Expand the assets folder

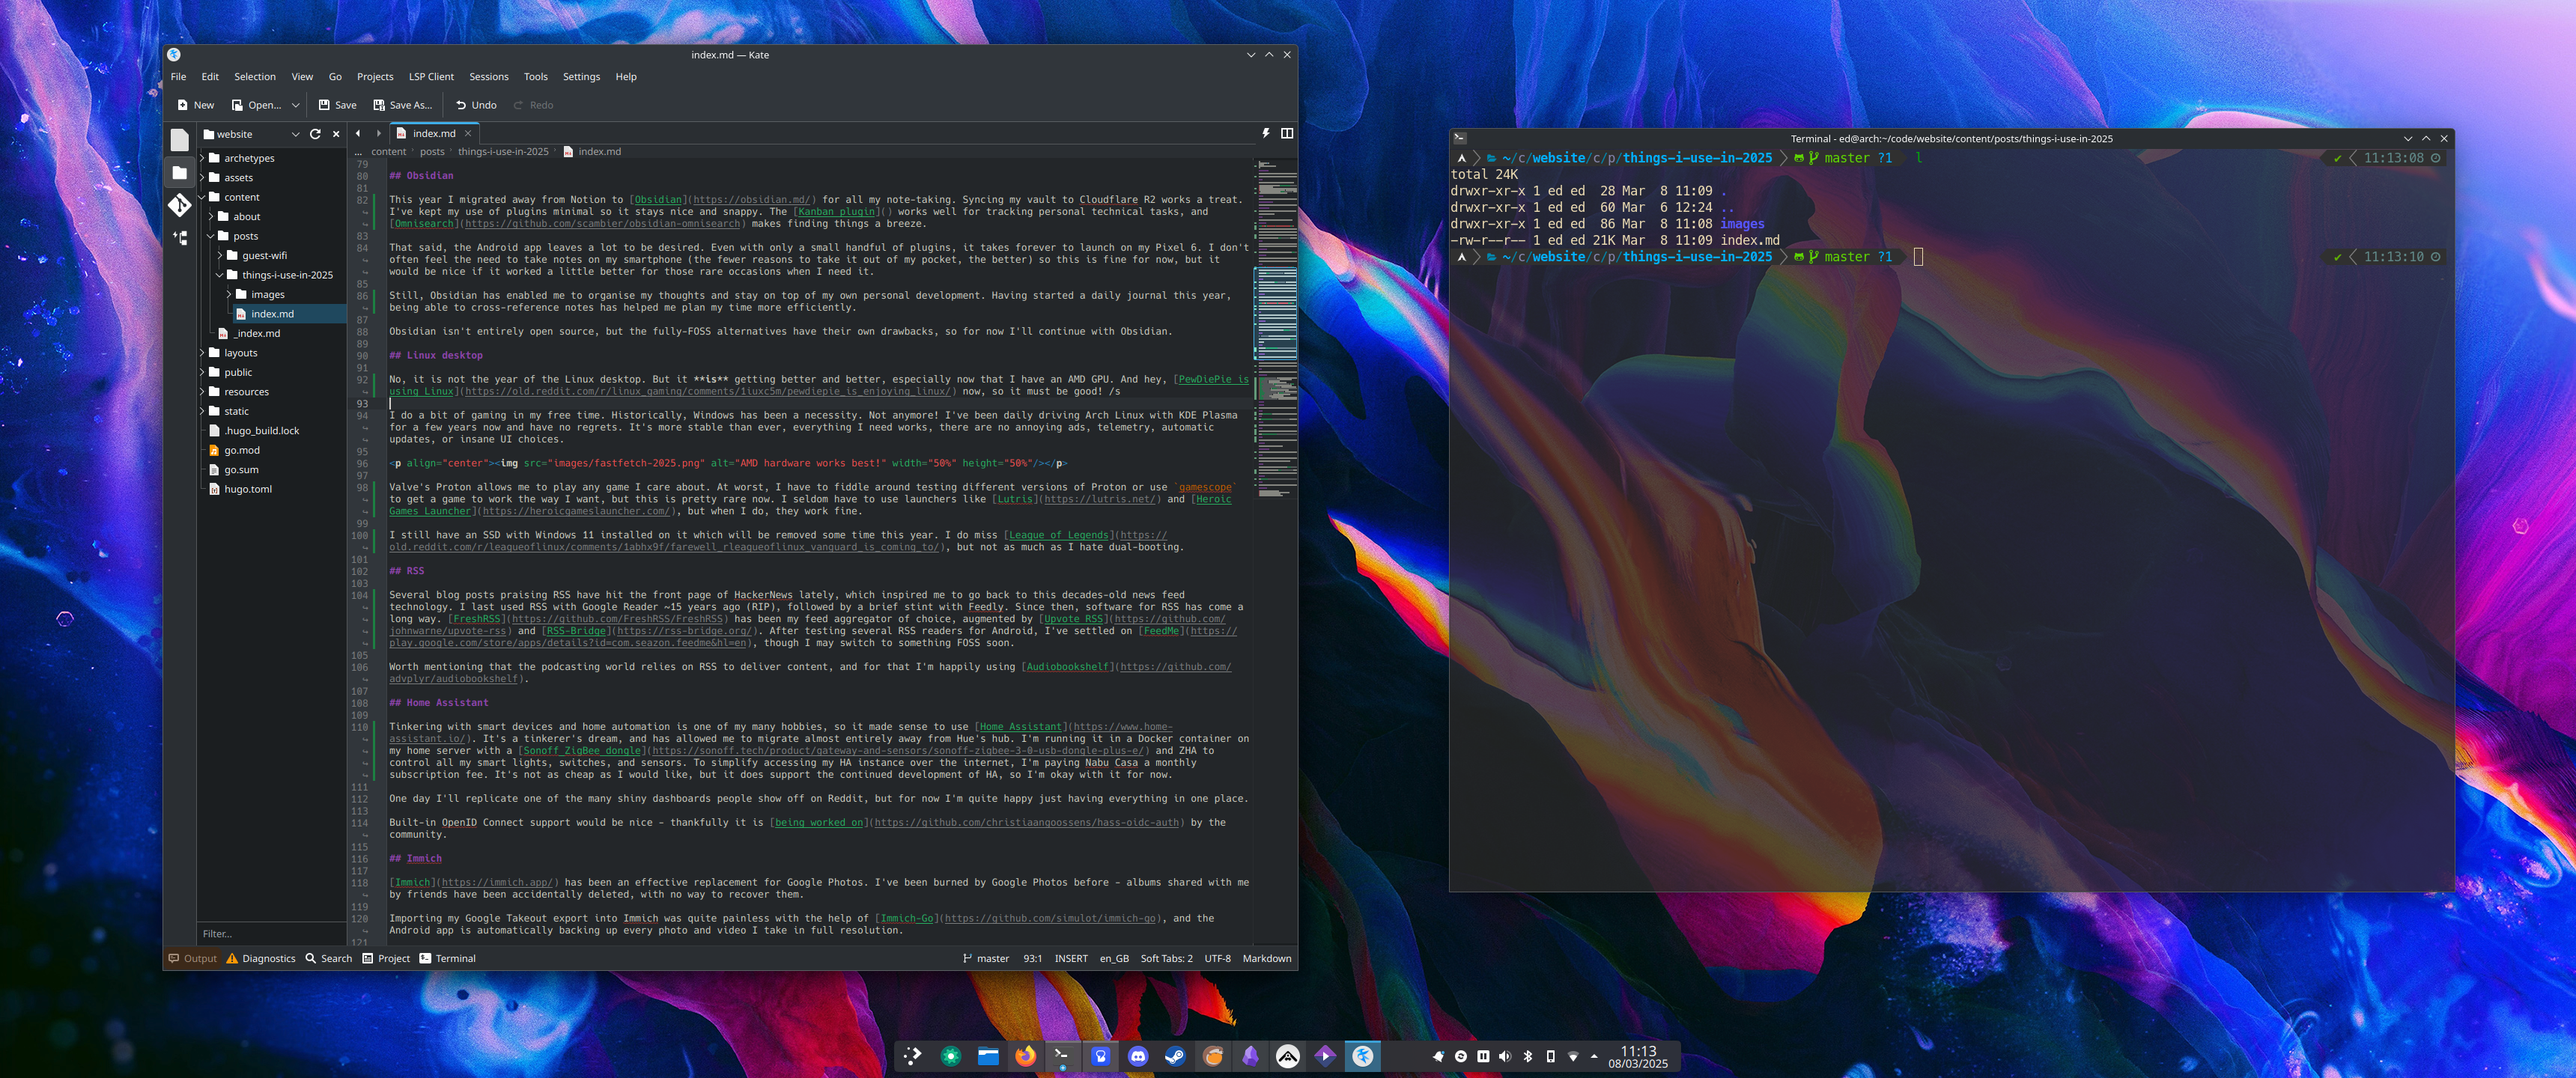click(x=203, y=177)
